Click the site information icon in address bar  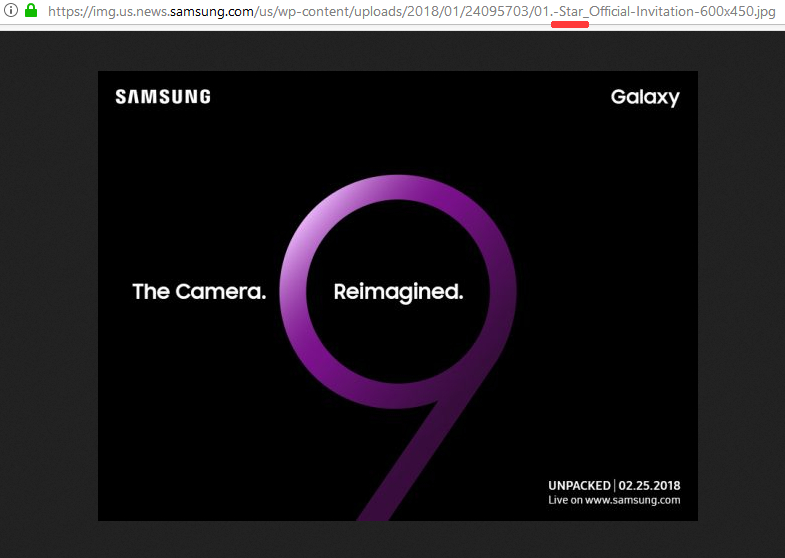(x=11, y=10)
